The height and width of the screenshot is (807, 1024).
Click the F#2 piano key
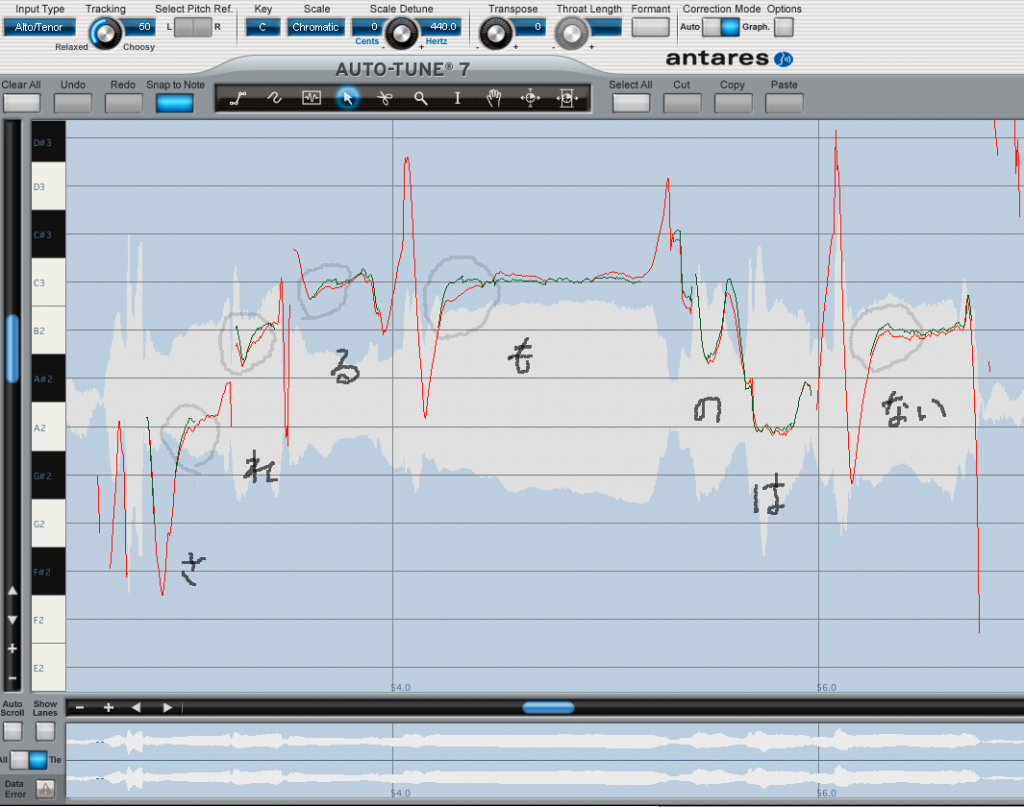coord(49,572)
